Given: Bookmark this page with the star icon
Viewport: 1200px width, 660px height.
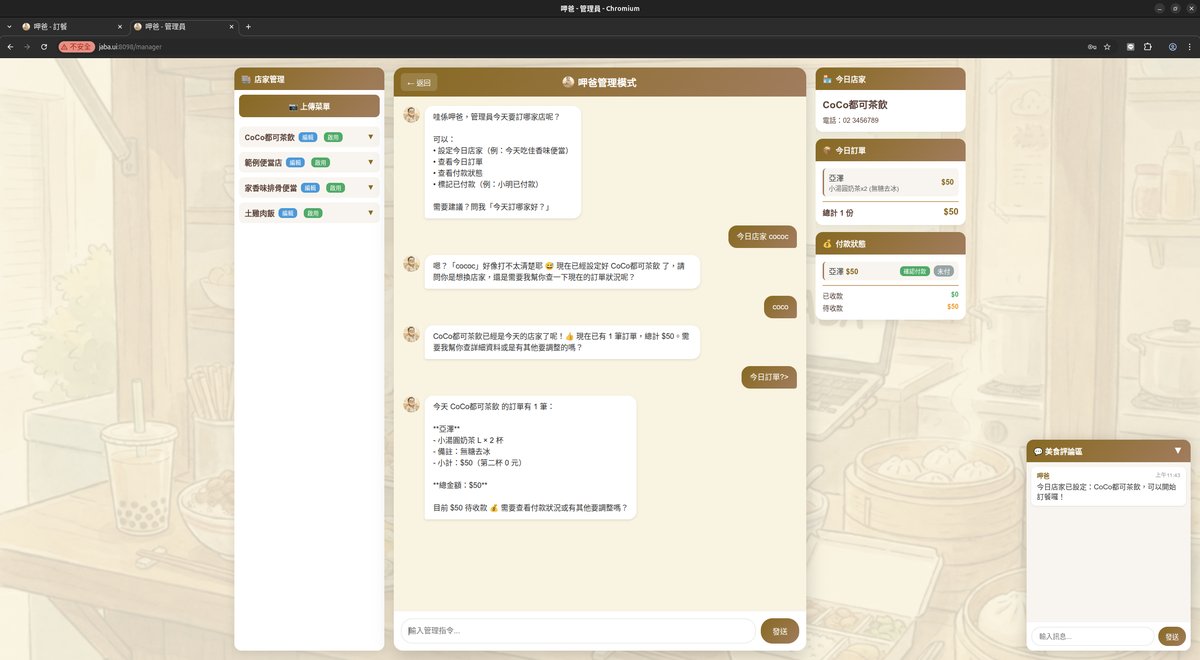Looking at the screenshot, I should click(x=1107, y=47).
